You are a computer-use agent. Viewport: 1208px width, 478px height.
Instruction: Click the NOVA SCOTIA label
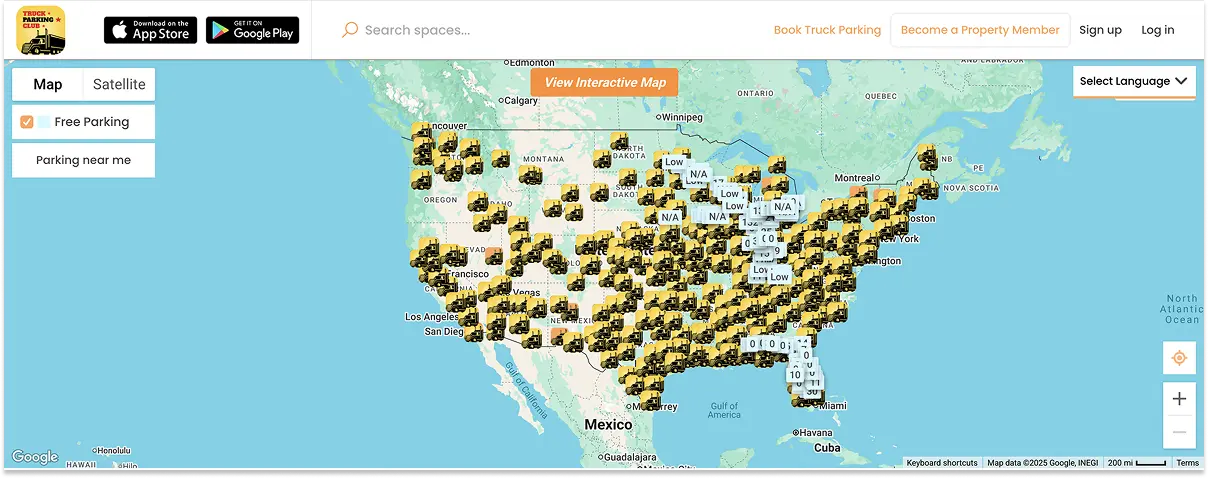(x=969, y=187)
